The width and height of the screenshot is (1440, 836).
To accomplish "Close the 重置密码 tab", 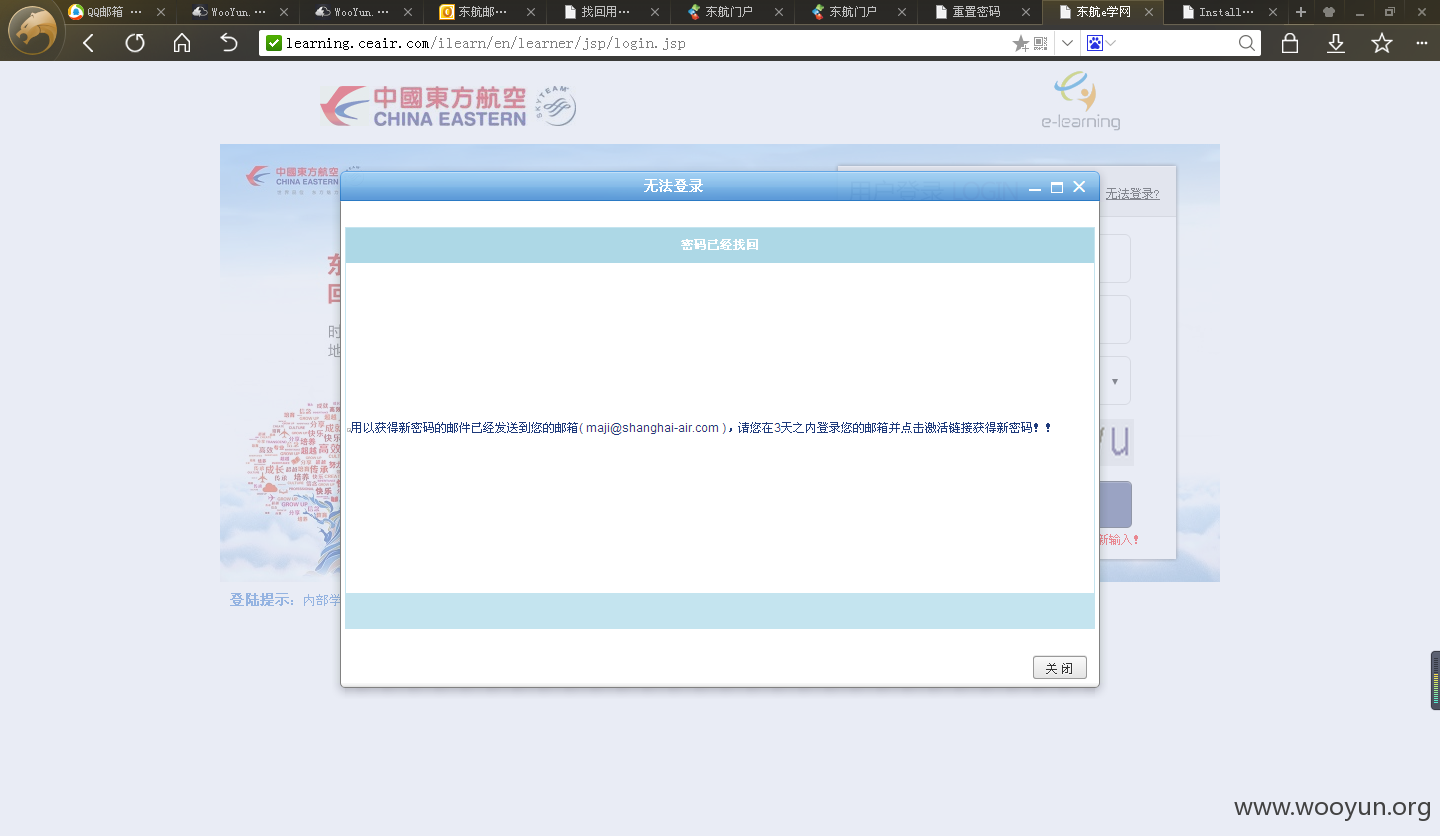I will [x=1025, y=12].
